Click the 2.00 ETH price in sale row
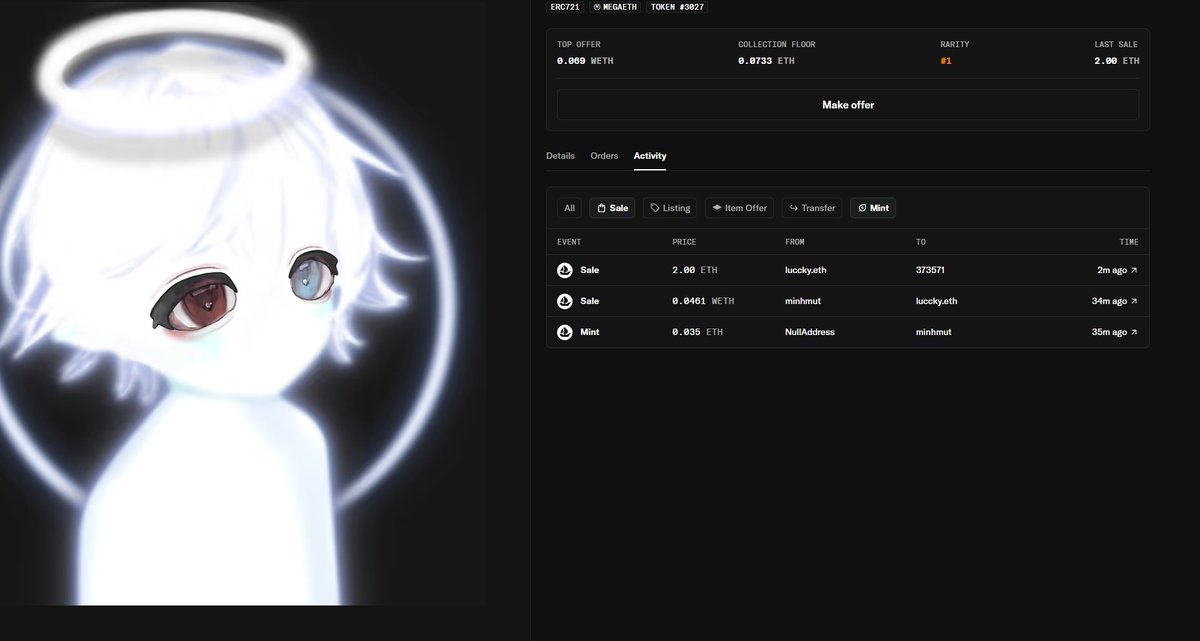This screenshot has height=641, width=1200. 694,270
